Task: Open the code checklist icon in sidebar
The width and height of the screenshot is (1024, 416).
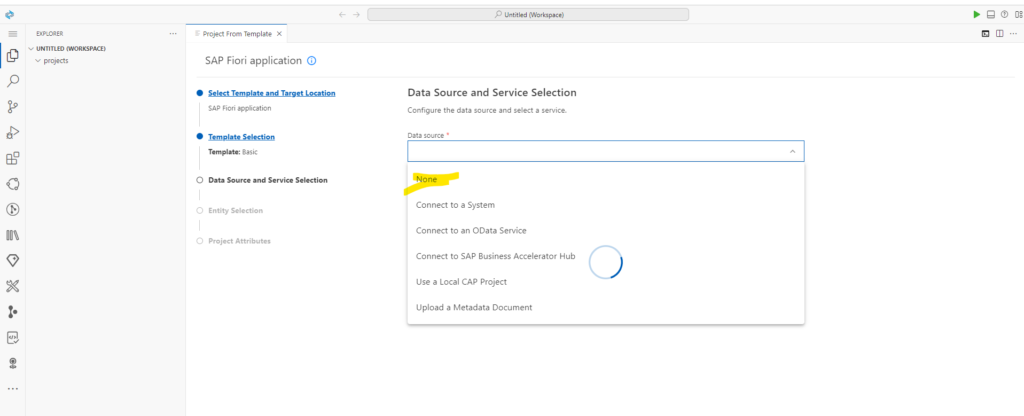Action: 12,338
